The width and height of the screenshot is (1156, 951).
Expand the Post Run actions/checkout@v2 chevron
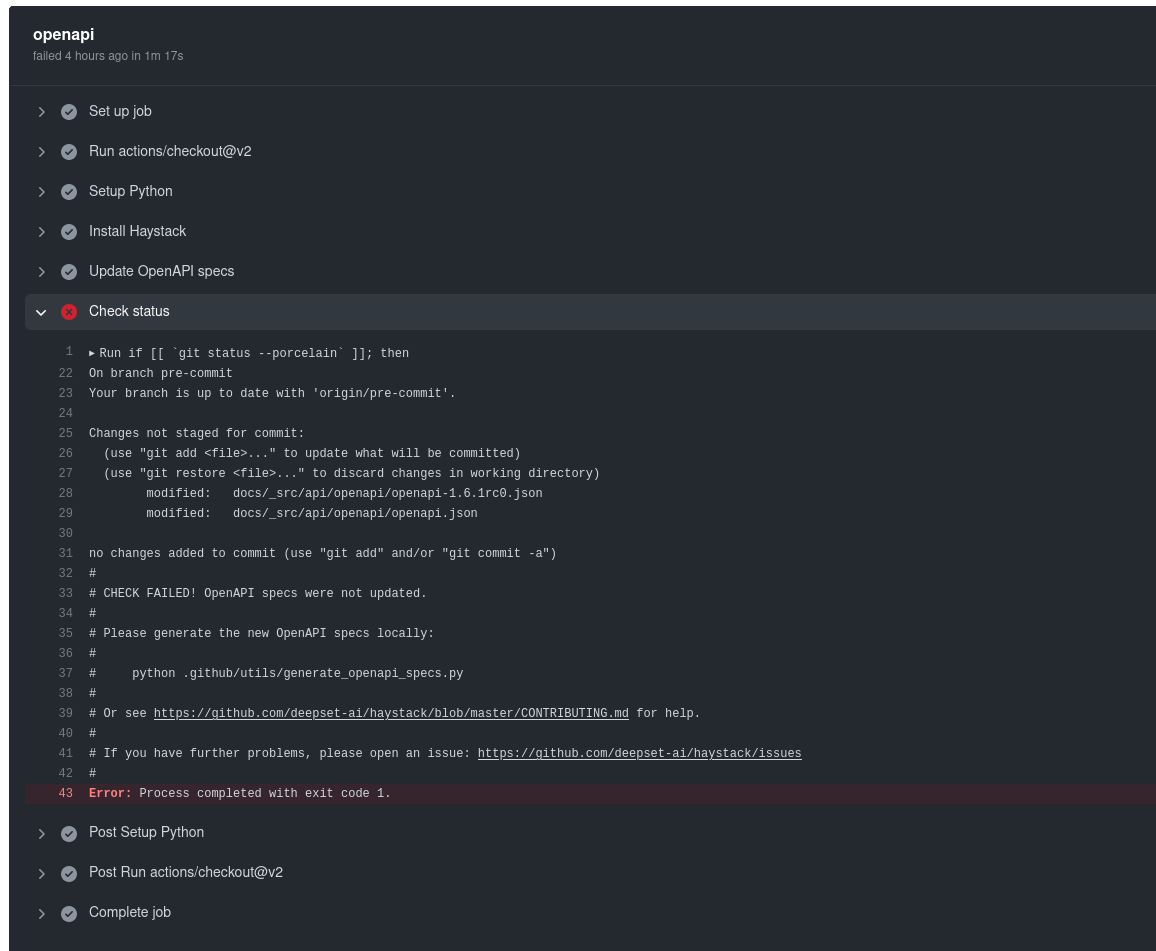[x=41, y=873]
